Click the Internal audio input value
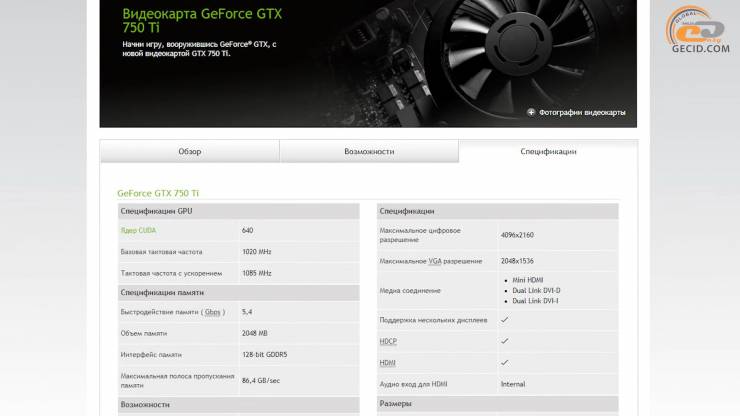Viewport: 740px width, 416px height. pyautogui.click(x=513, y=384)
